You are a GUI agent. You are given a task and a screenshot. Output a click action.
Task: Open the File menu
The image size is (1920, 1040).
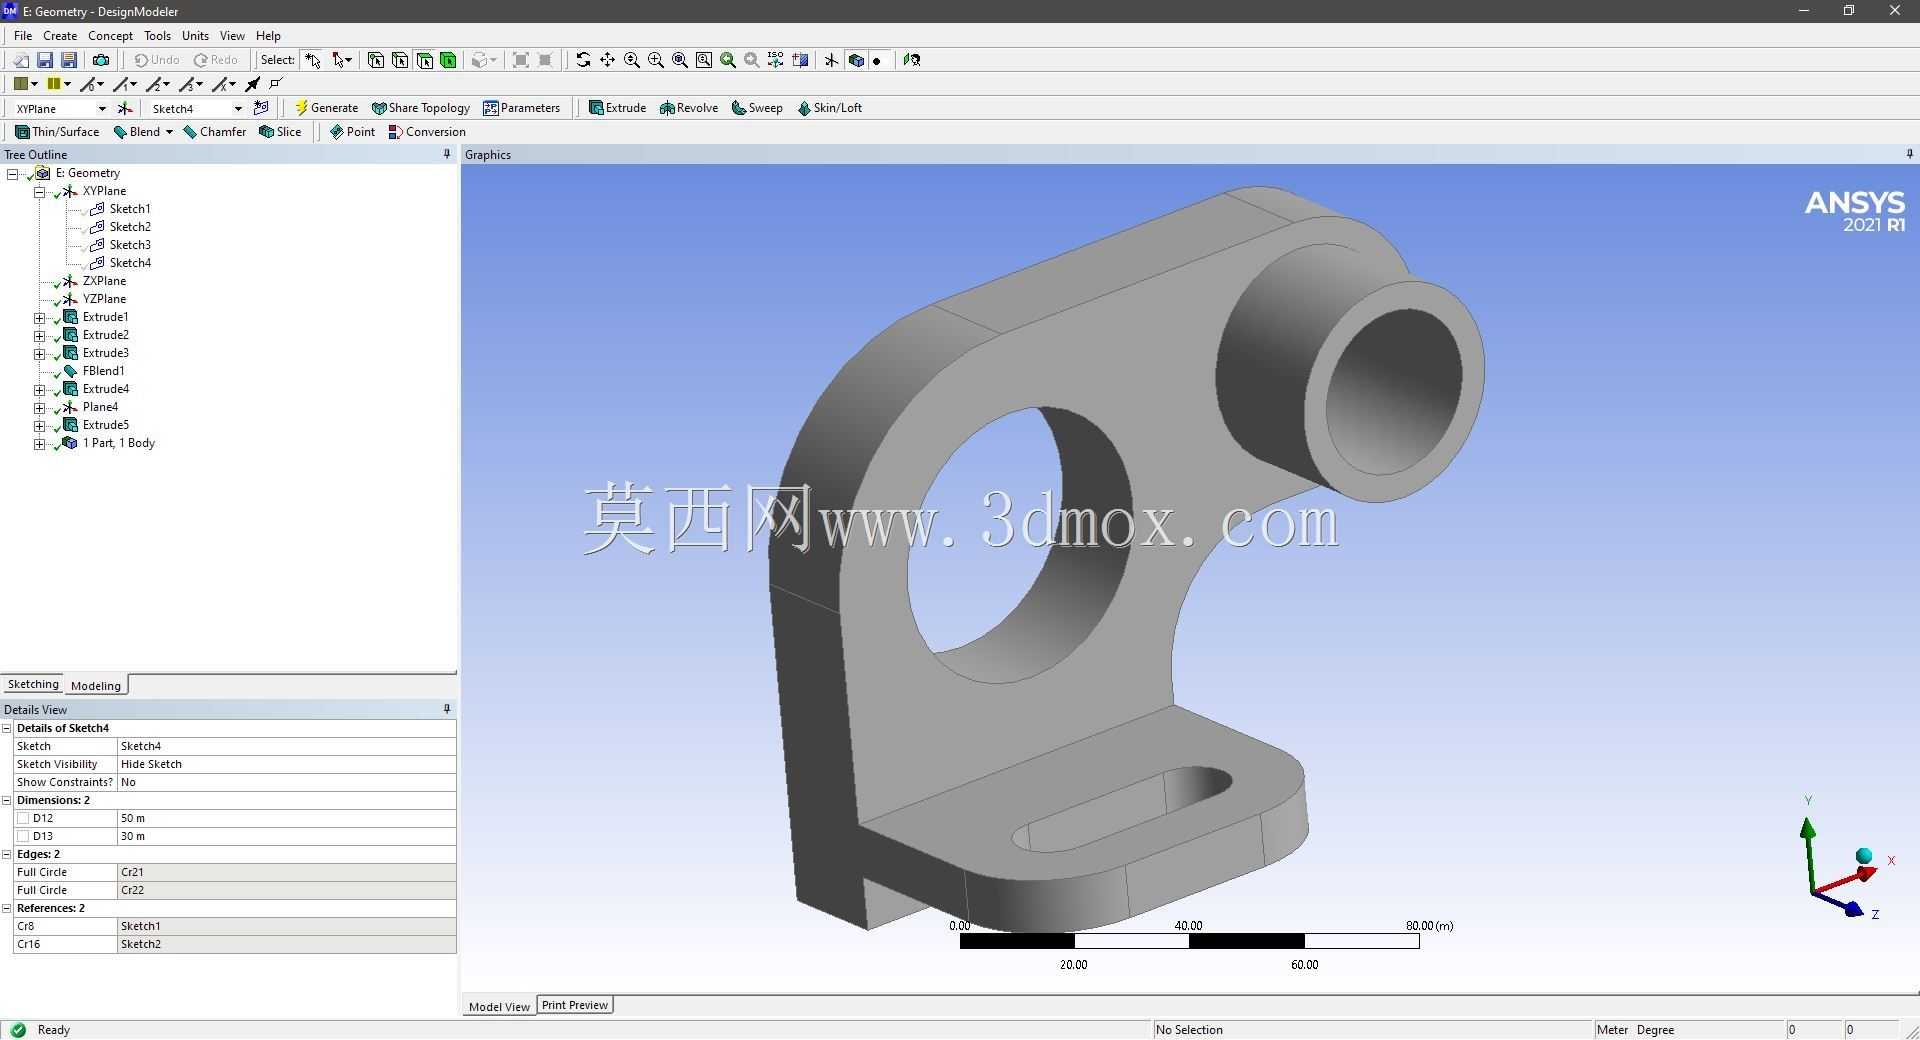click(x=23, y=35)
